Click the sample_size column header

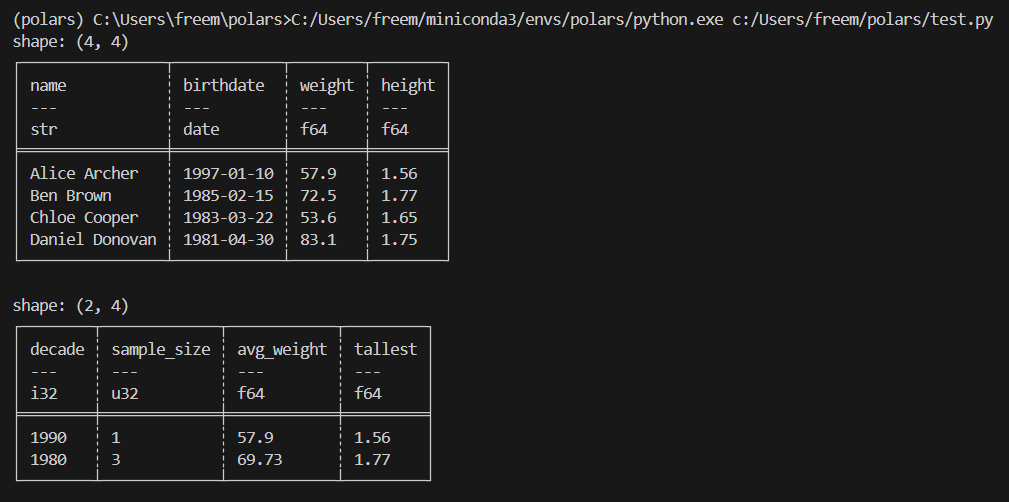[161, 349]
